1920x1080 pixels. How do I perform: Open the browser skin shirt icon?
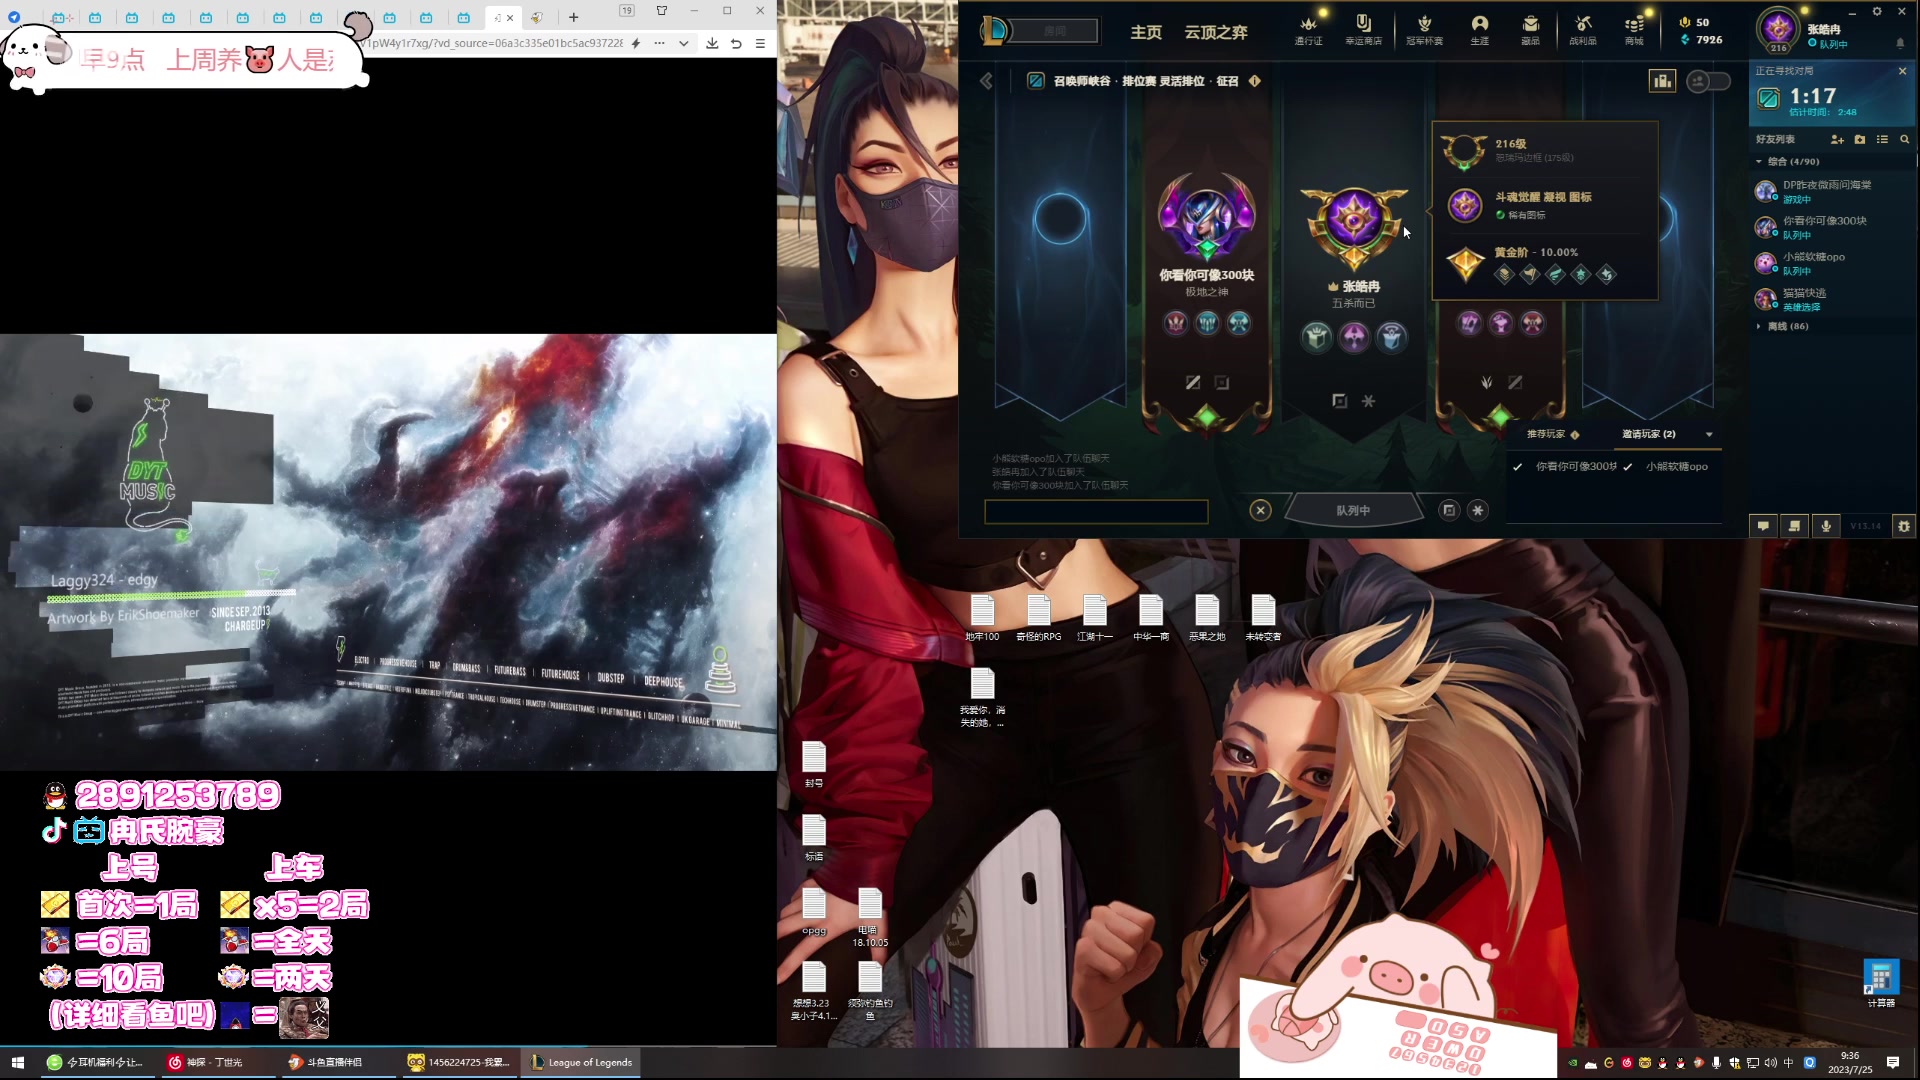(661, 11)
